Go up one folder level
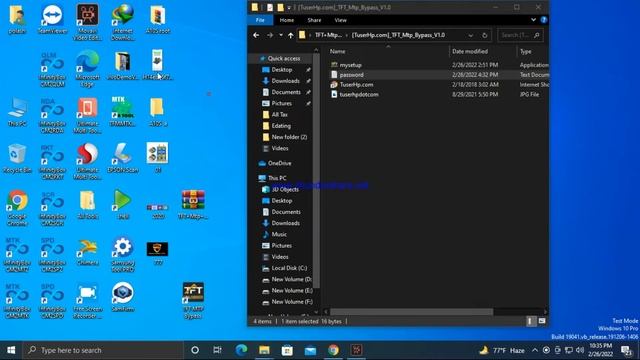 point(290,35)
